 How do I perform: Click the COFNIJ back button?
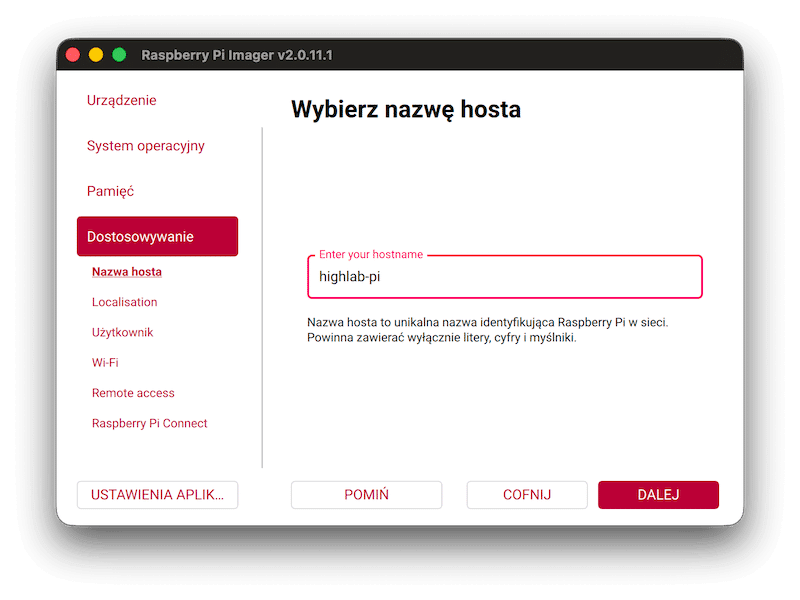[527, 495]
